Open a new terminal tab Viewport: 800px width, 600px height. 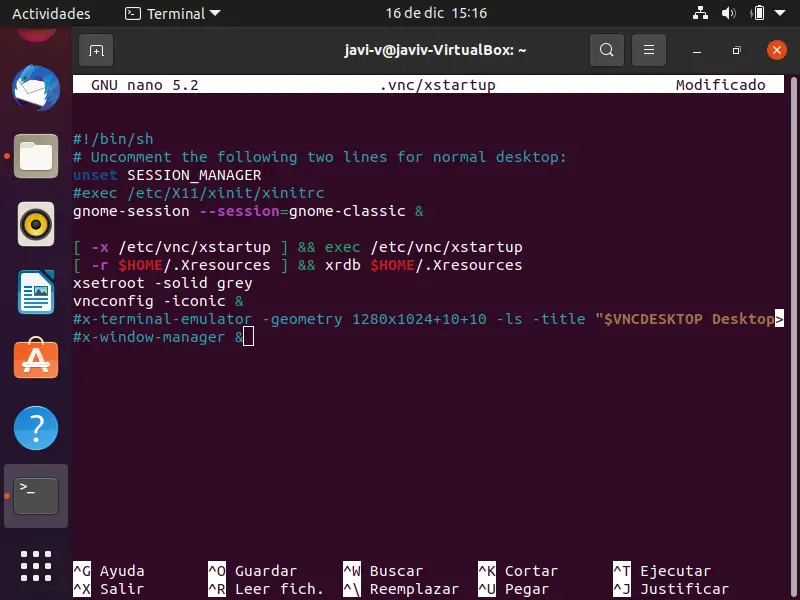point(96,49)
